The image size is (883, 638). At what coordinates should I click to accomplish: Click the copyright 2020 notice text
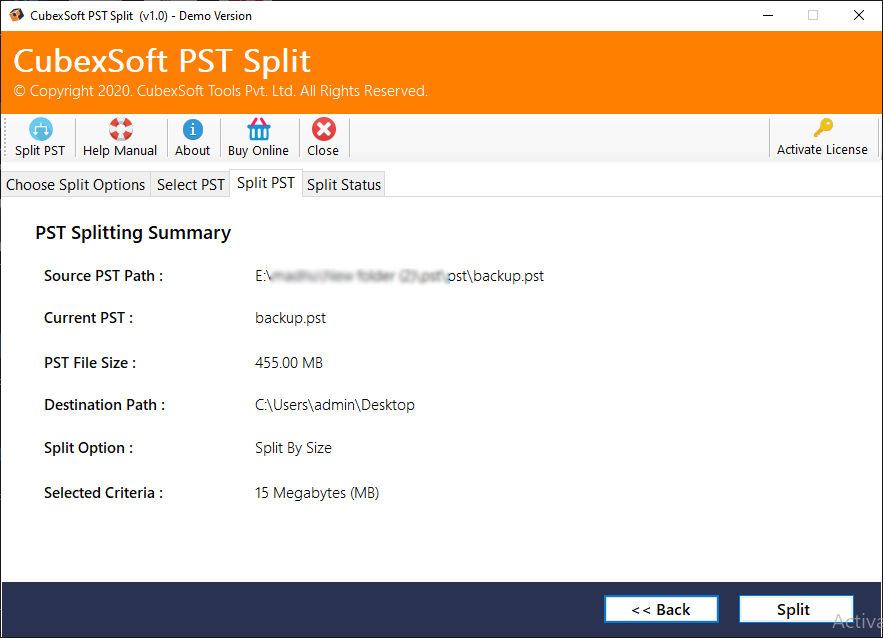coord(221,91)
